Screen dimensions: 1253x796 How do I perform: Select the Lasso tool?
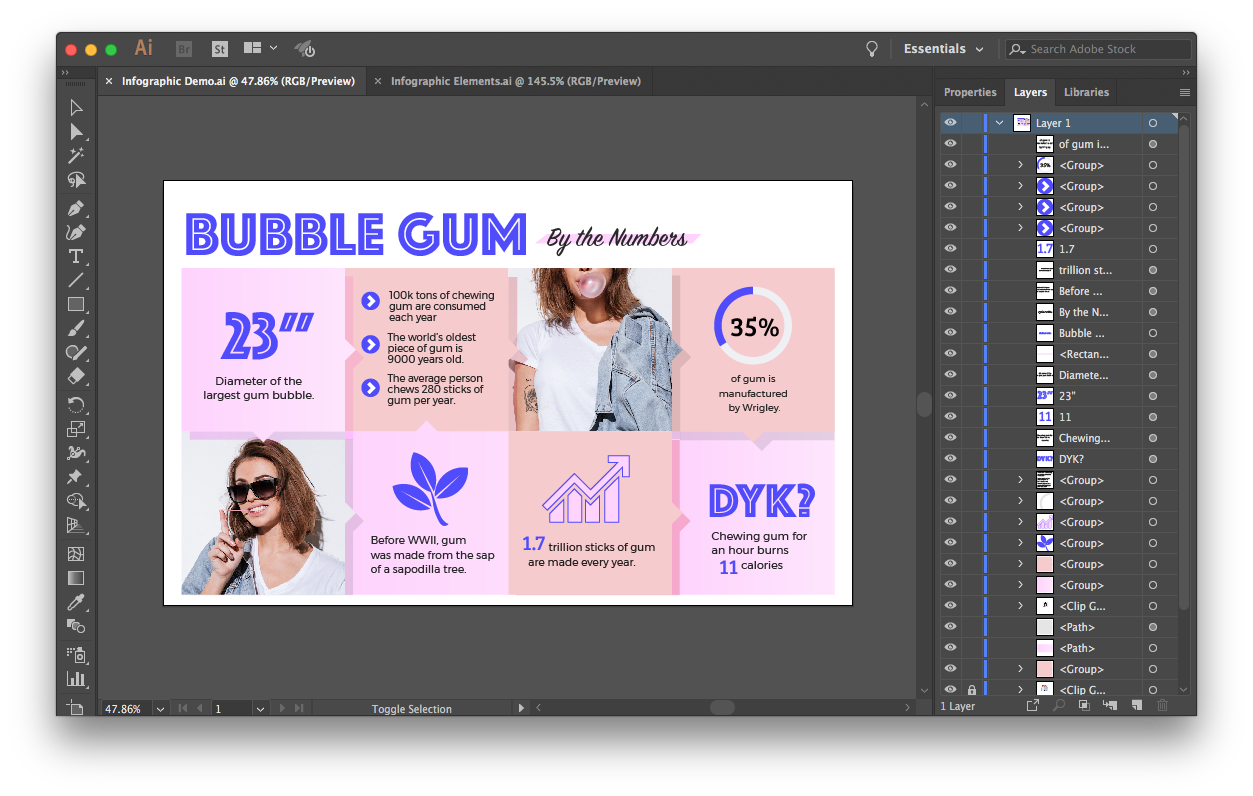click(76, 180)
